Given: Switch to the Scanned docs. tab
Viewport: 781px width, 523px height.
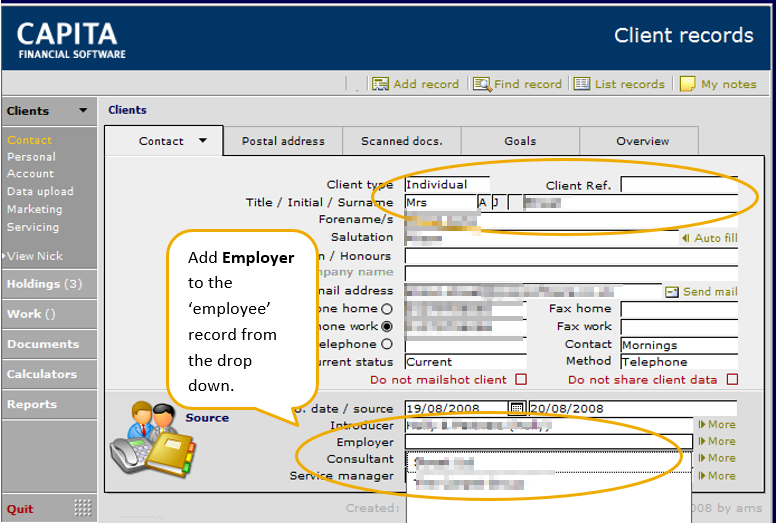Looking at the screenshot, I should (x=402, y=141).
